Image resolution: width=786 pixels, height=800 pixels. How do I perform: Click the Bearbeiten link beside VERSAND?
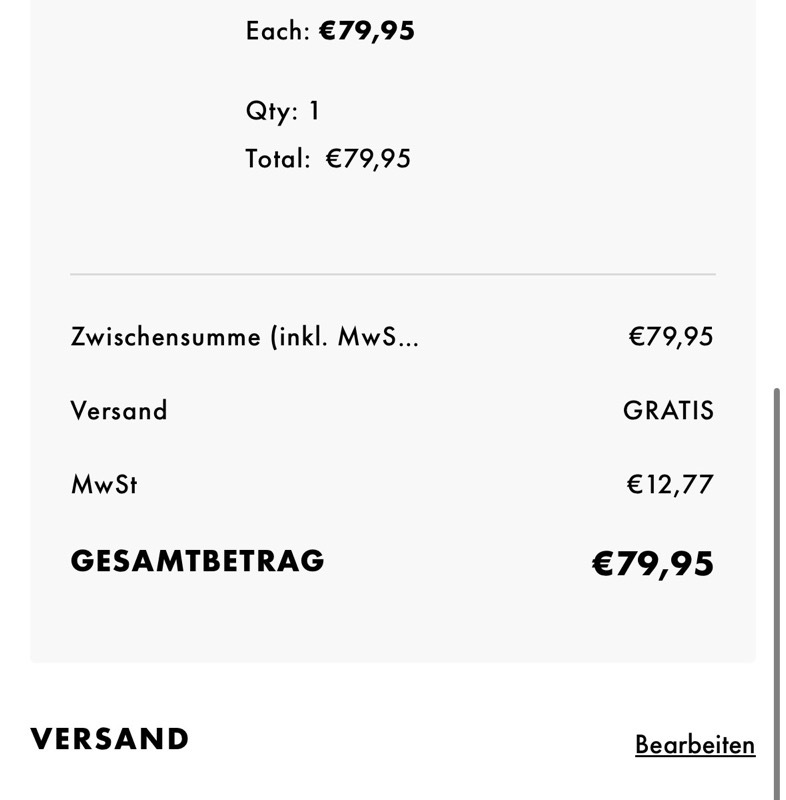695,745
